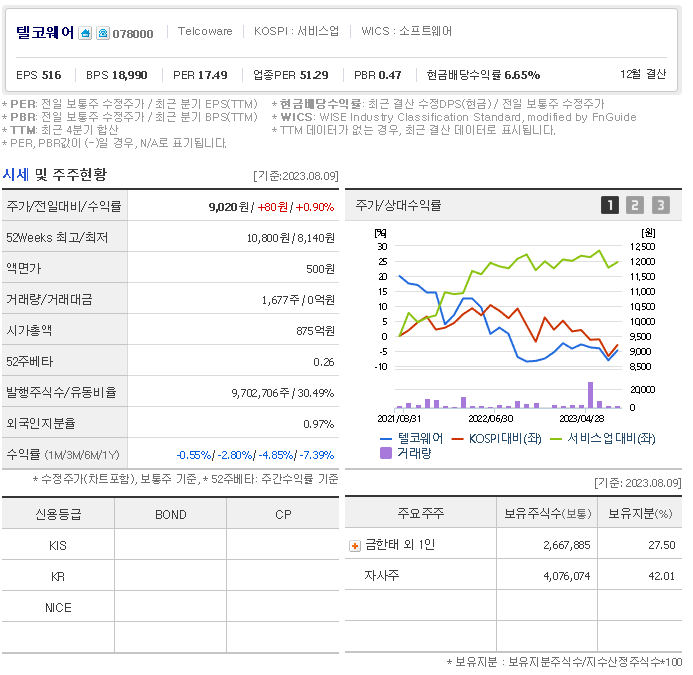Select the NICE rating row label

[58, 607]
